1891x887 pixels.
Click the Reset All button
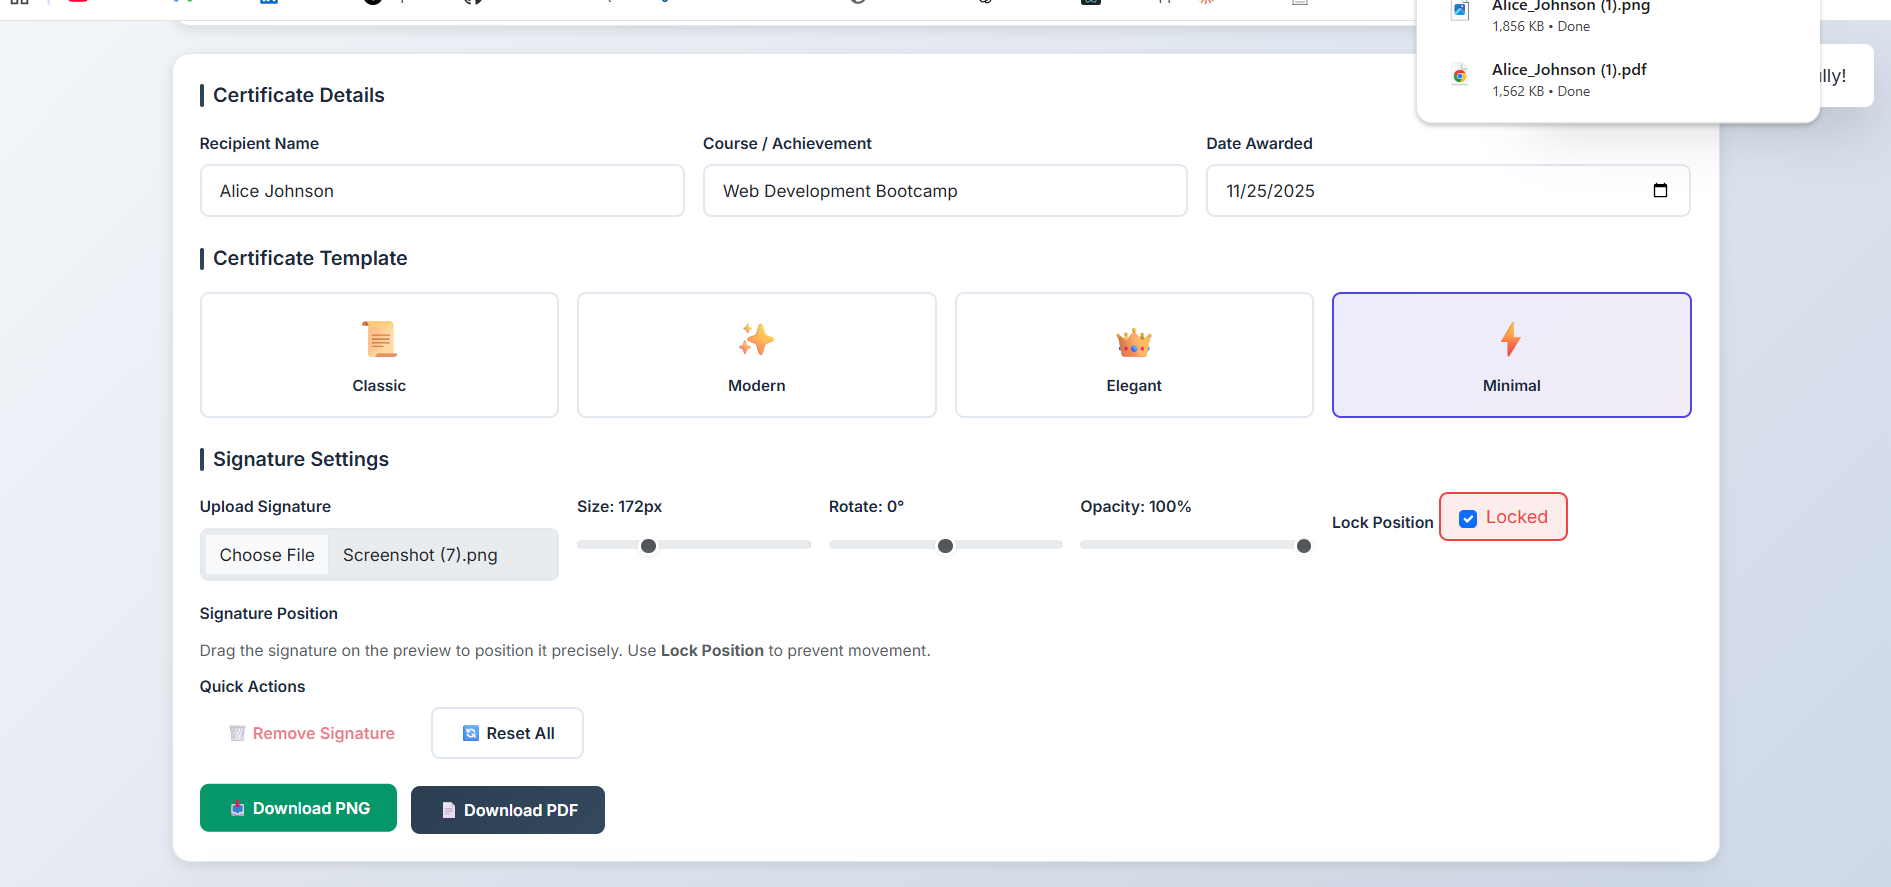[507, 733]
